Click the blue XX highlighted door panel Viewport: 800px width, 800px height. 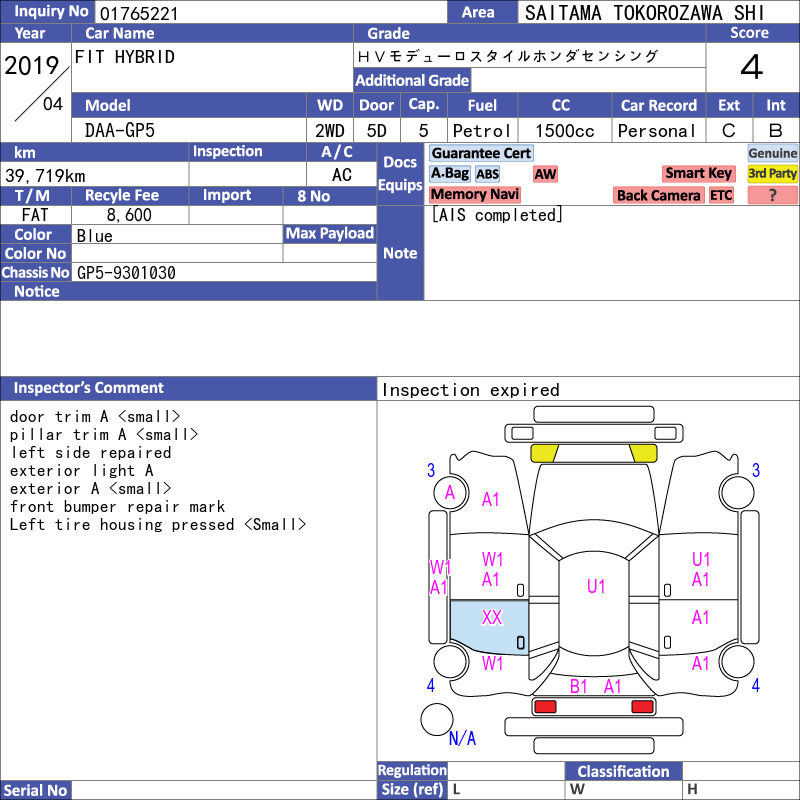click(489, 627)
